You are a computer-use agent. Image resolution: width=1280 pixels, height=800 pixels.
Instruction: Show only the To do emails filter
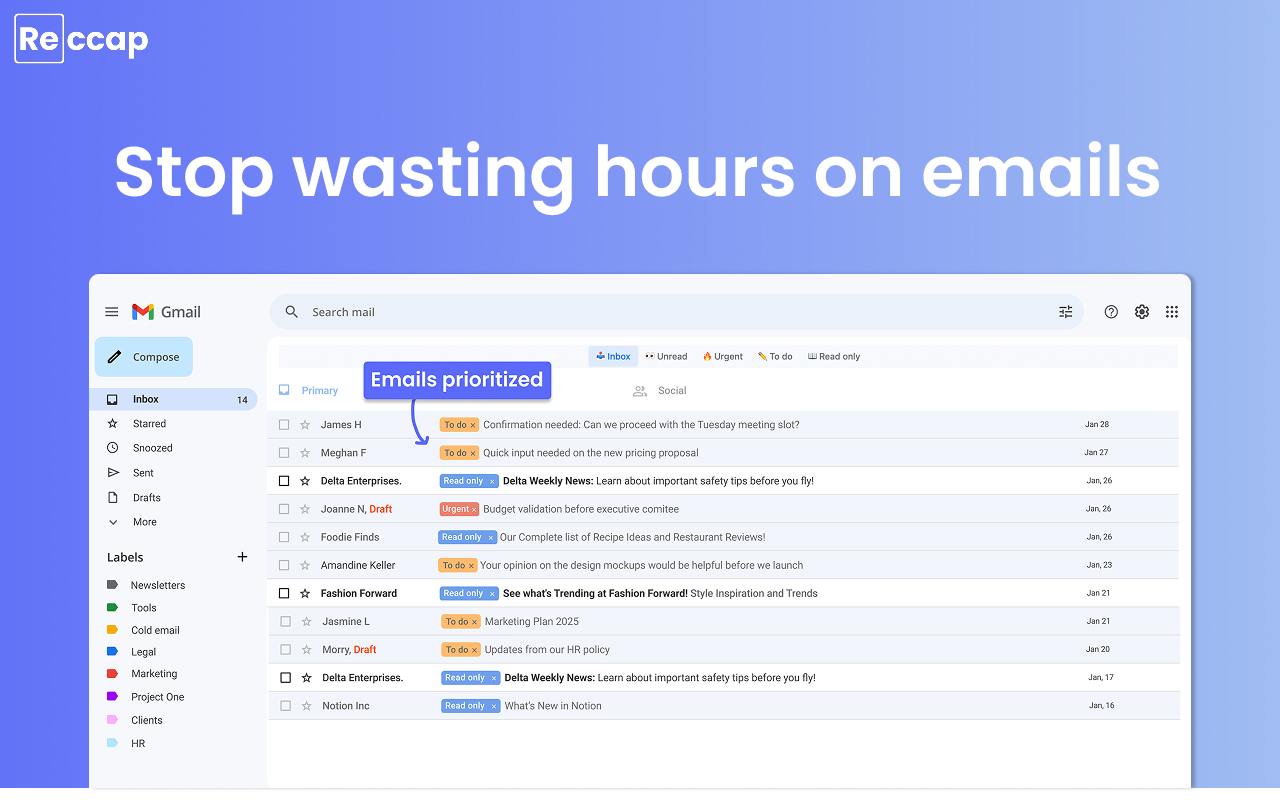[775, 356]
